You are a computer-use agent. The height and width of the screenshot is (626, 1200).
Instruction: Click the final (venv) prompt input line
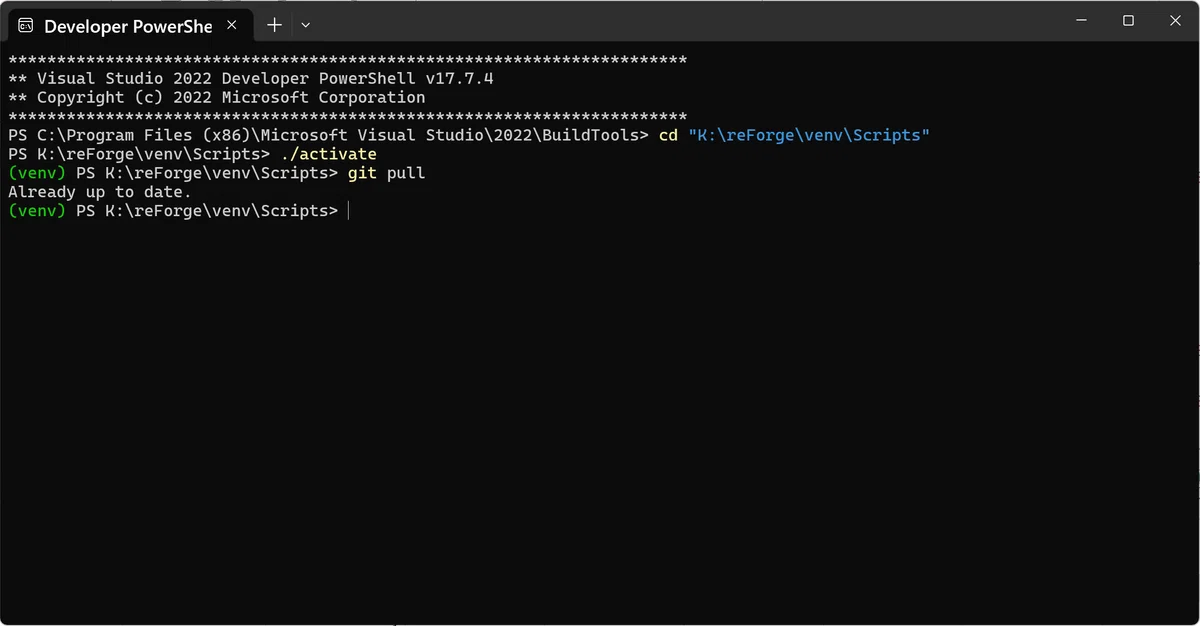click(178, 211)
